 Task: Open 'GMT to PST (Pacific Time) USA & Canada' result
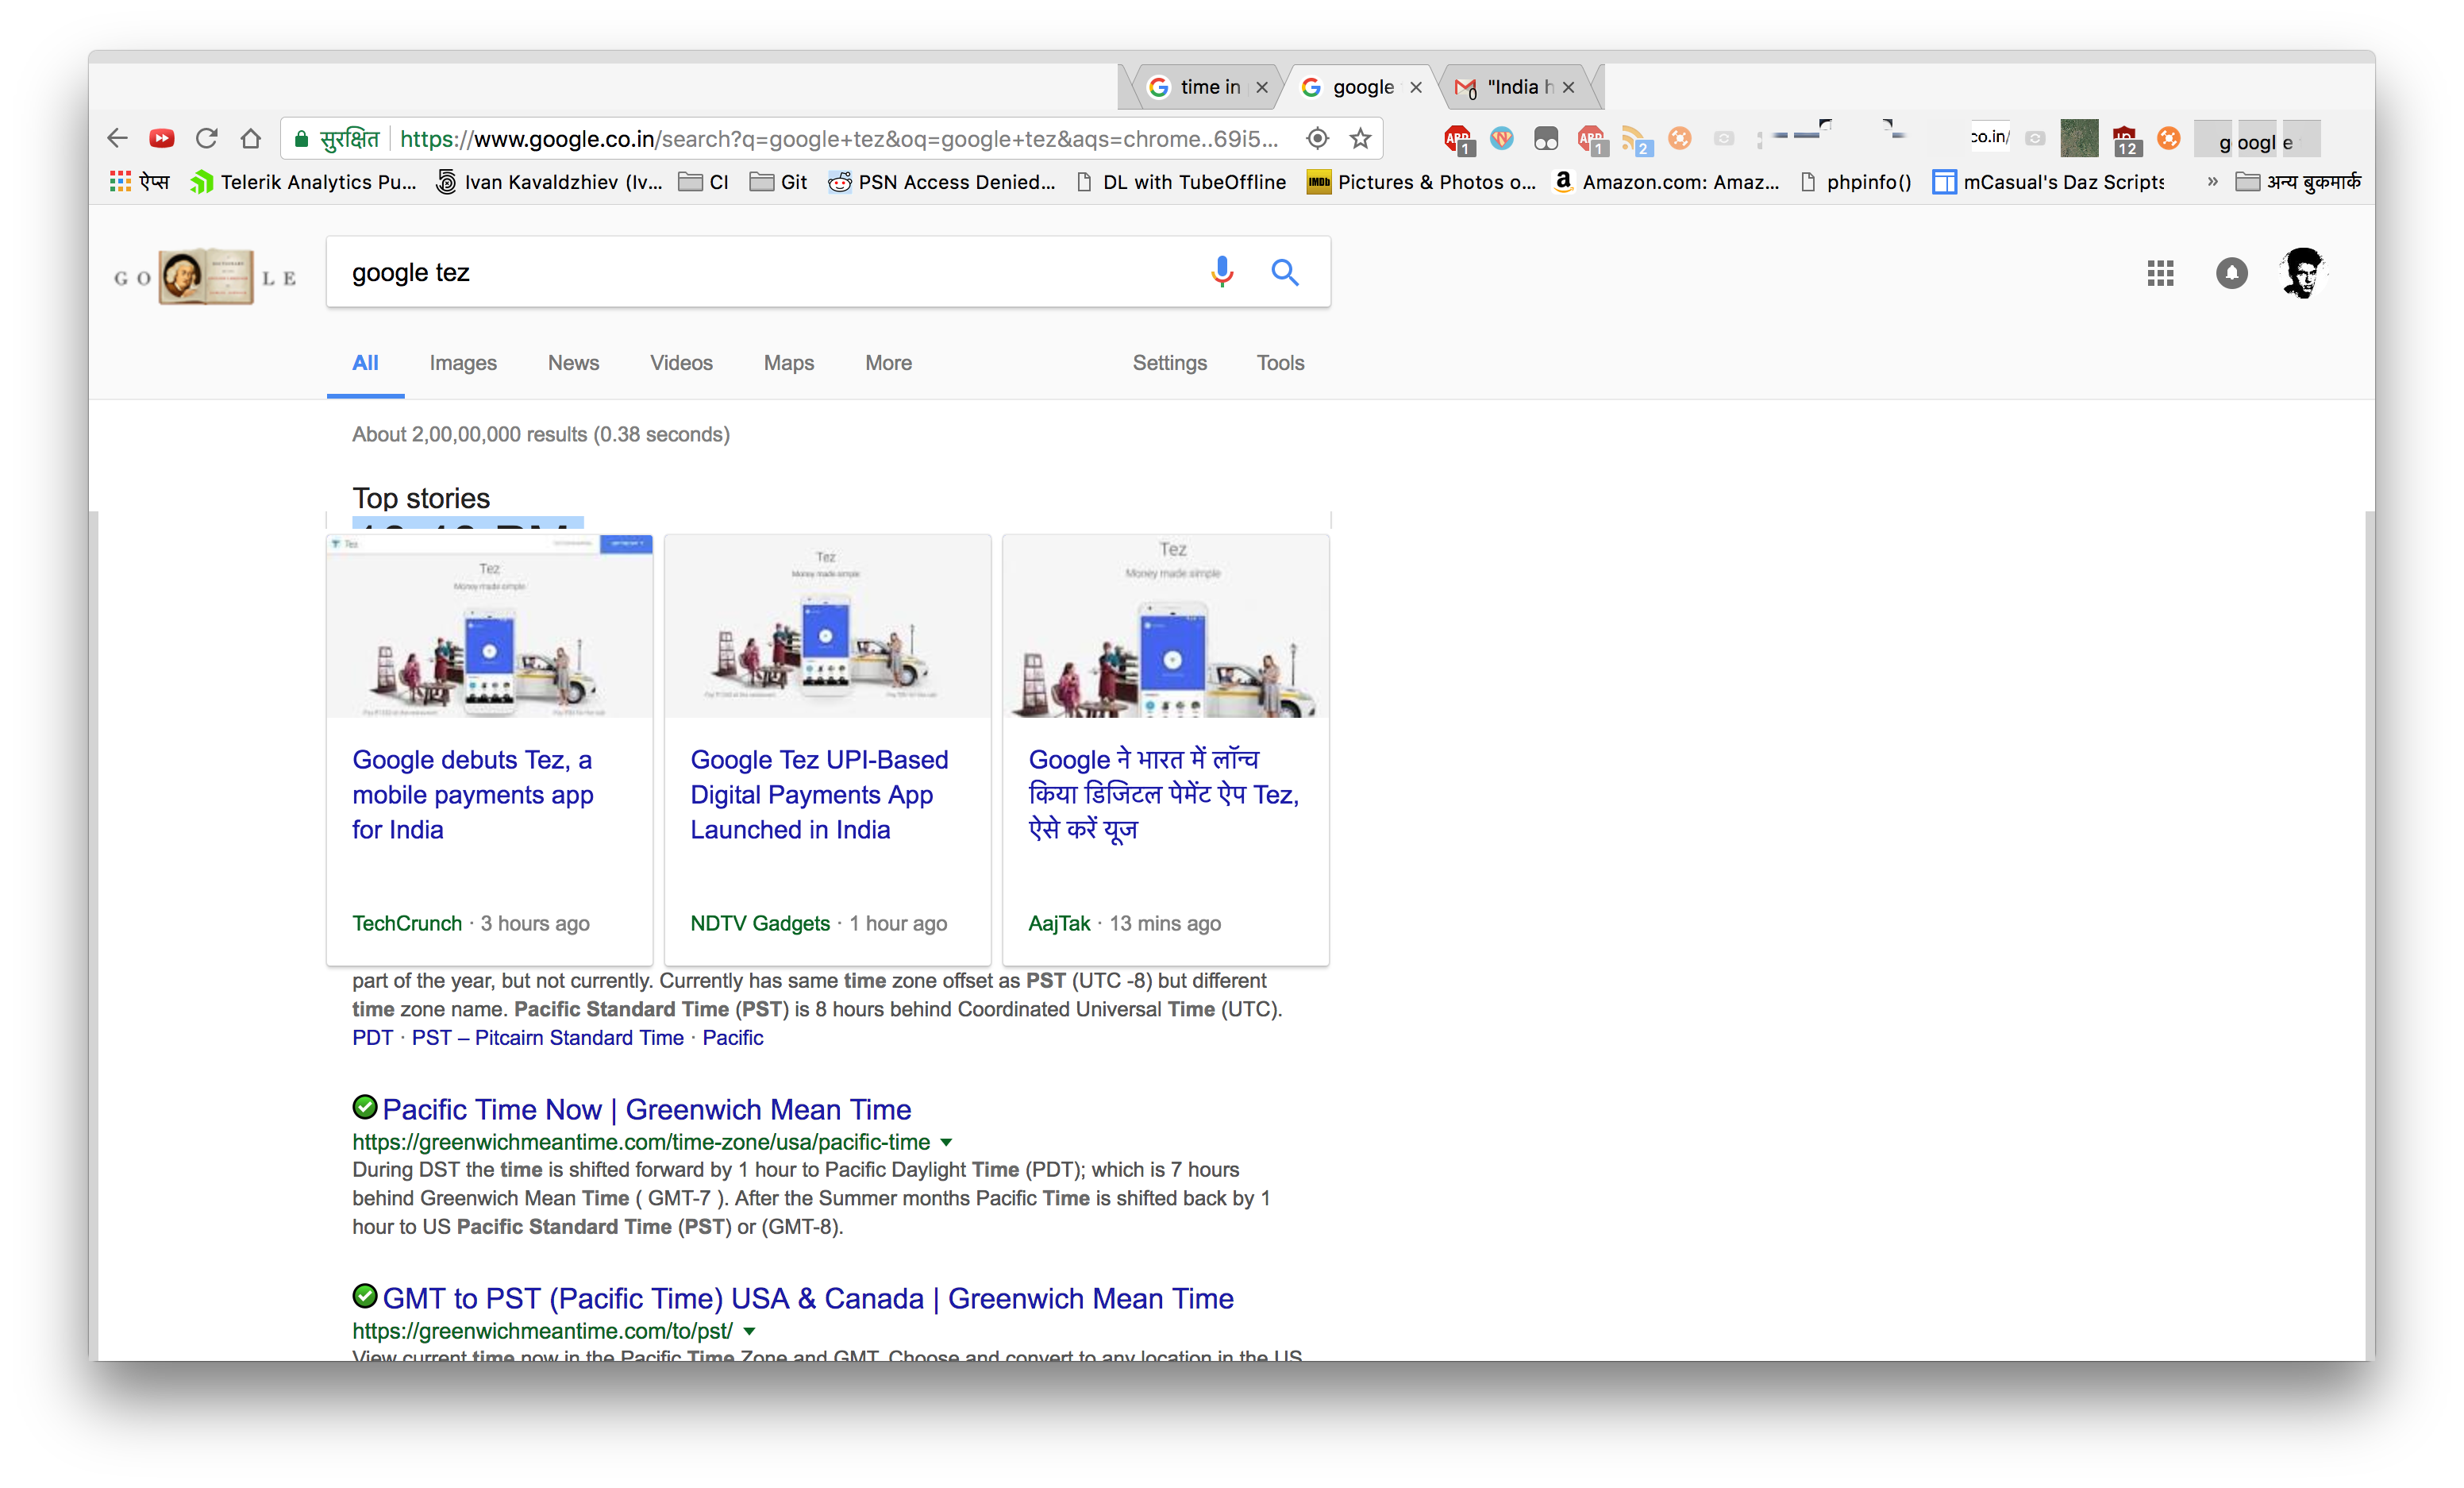808,1298
